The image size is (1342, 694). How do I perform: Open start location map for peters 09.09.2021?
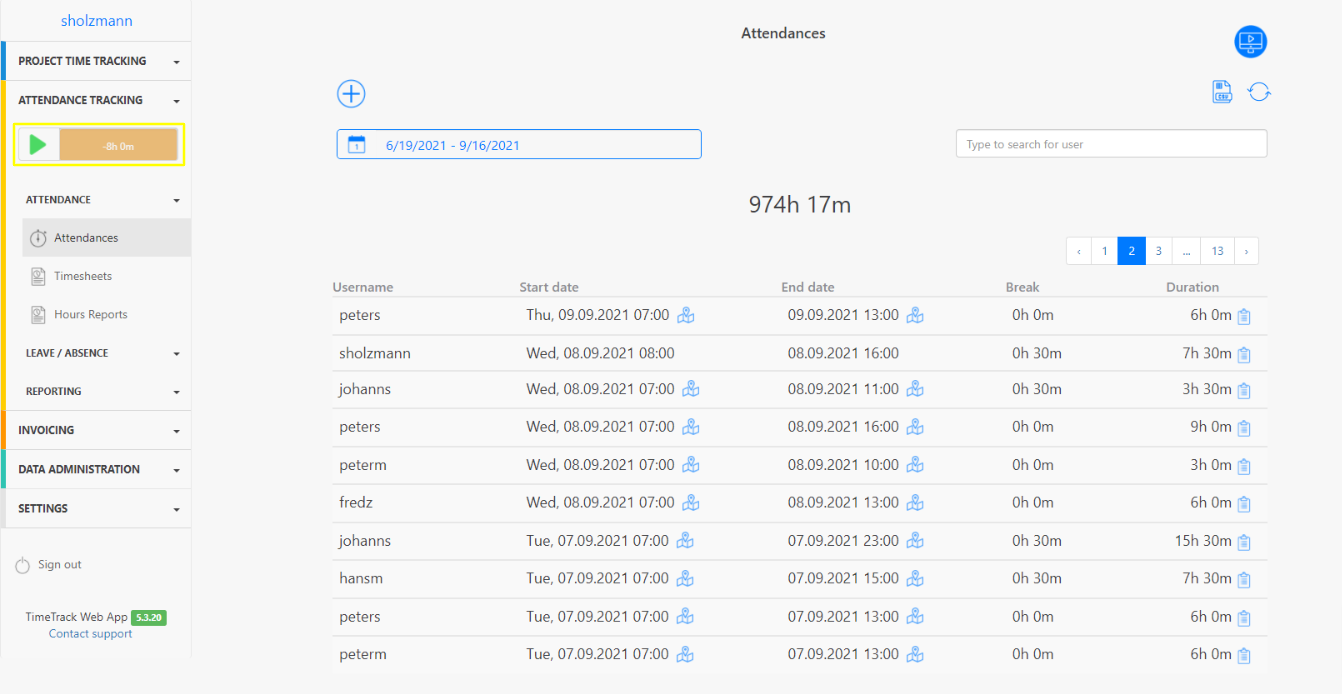(686, 315)
